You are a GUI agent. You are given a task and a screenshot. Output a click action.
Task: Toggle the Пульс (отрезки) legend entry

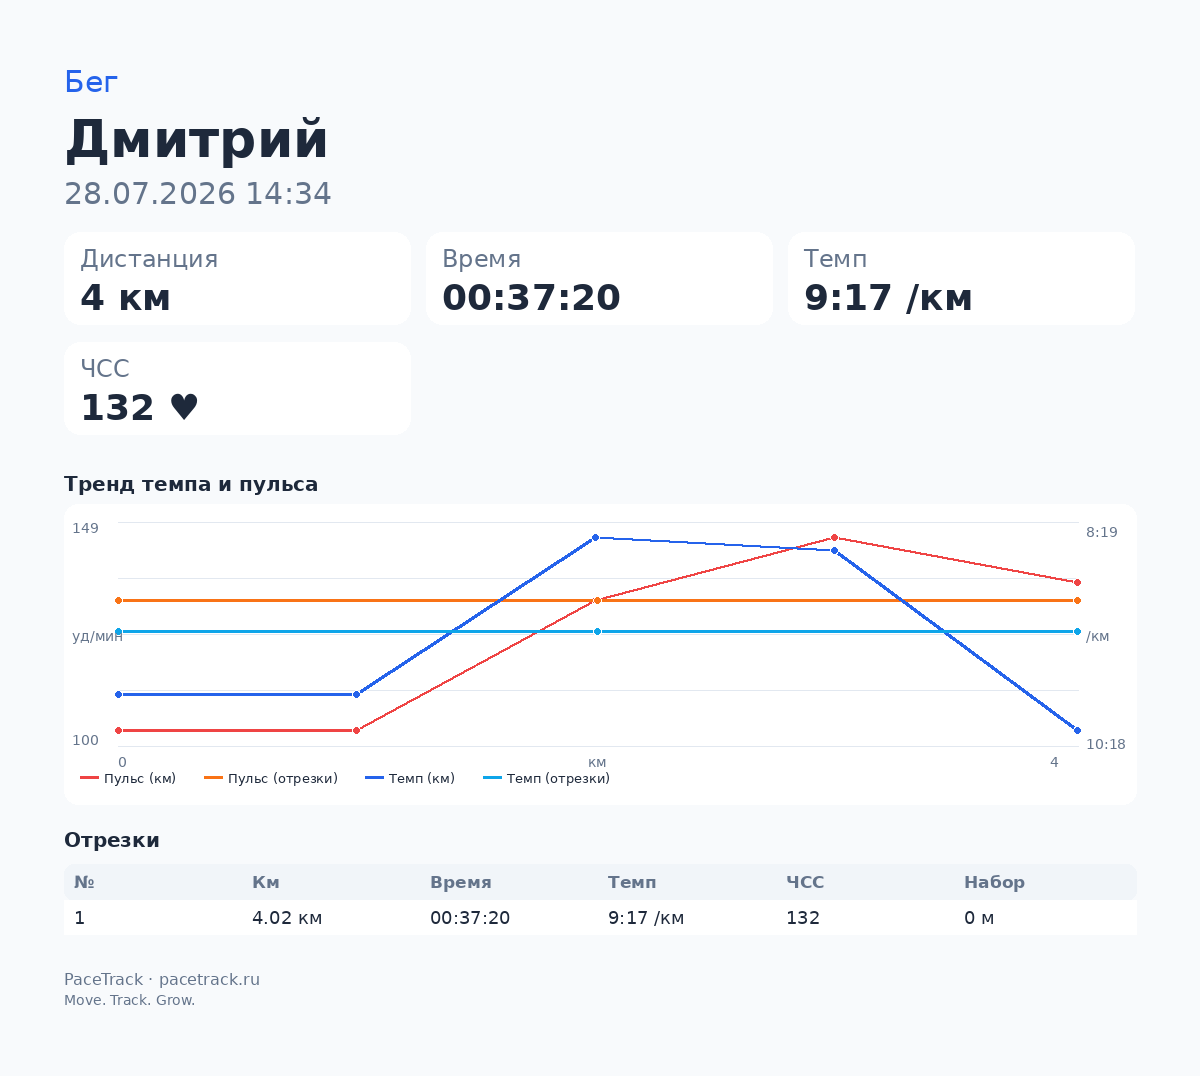(x=271, y=778)
